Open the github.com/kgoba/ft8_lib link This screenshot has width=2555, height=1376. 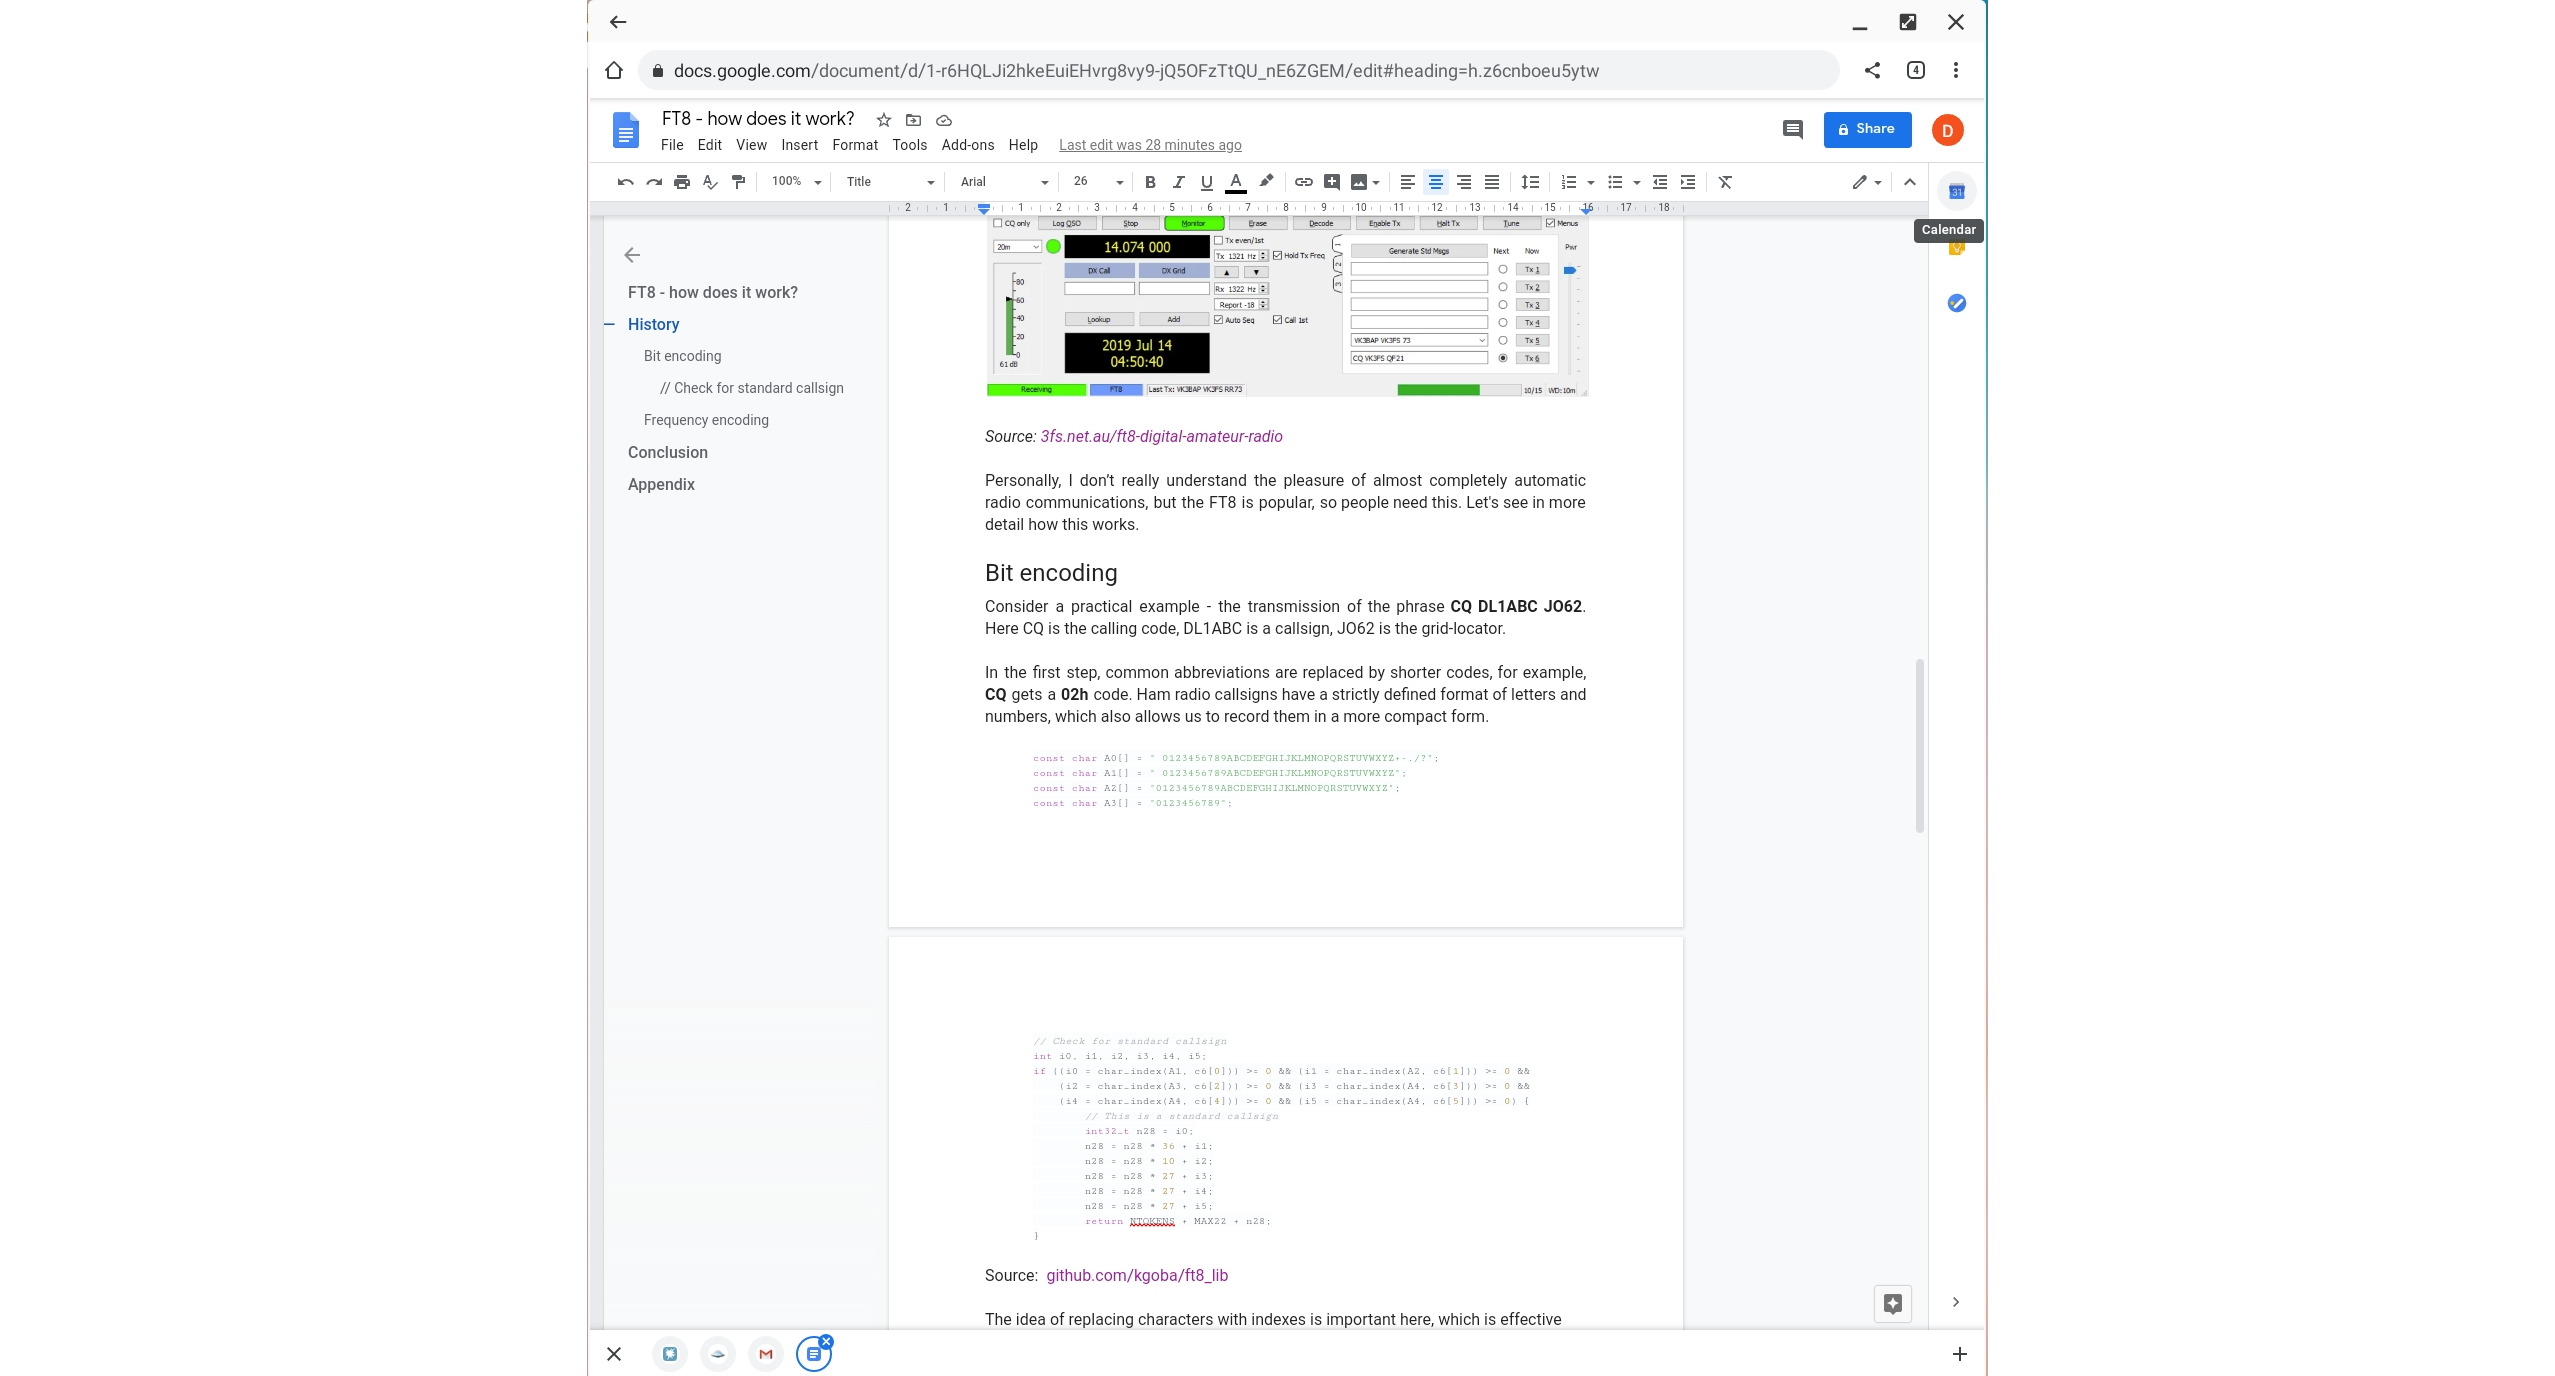point(1136,1275)
